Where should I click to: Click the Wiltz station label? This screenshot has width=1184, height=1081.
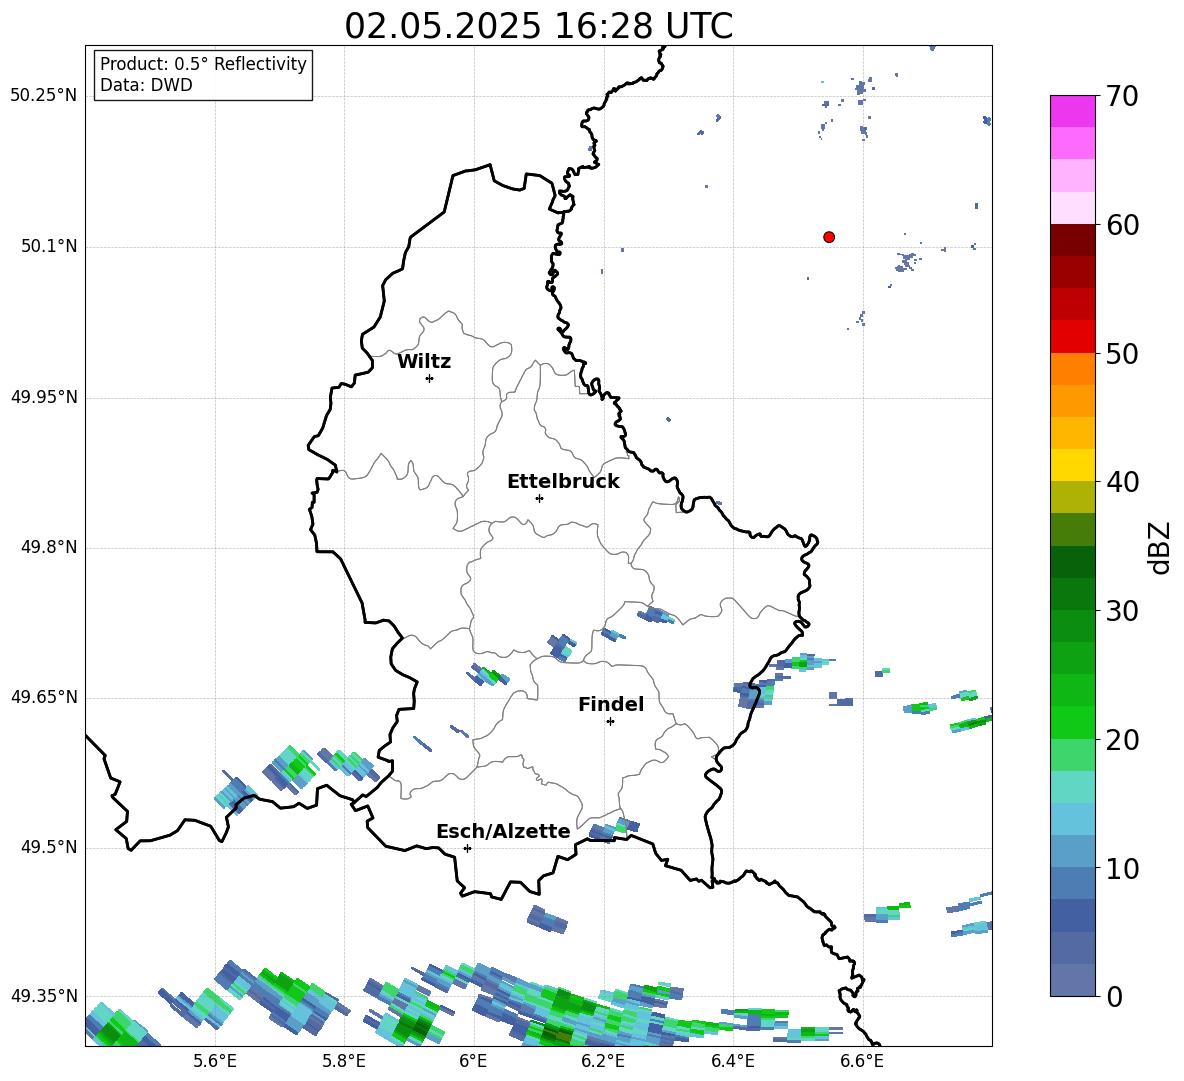click(424, 362)
